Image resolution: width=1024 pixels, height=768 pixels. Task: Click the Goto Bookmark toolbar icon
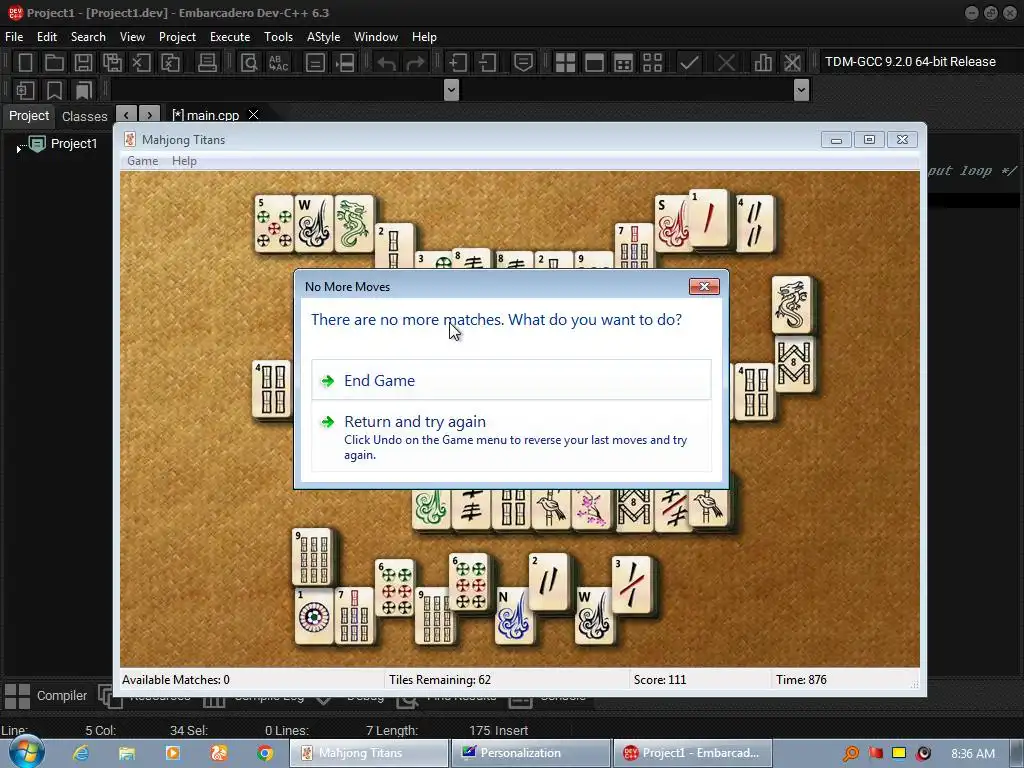pos(83,90)
